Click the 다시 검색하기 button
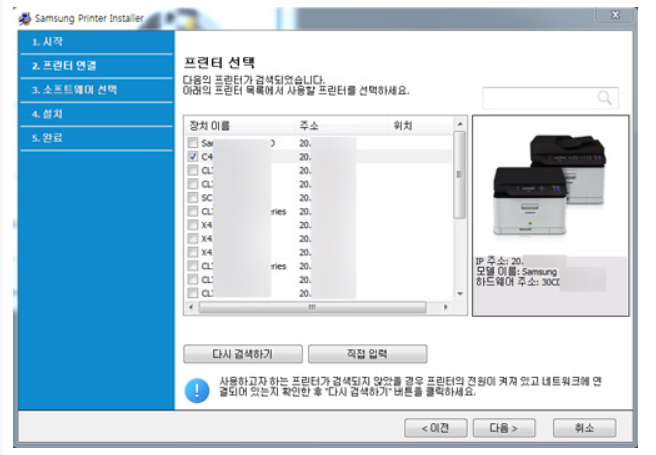Viewport: 656px width, 455px height. (x=243, y=354)
